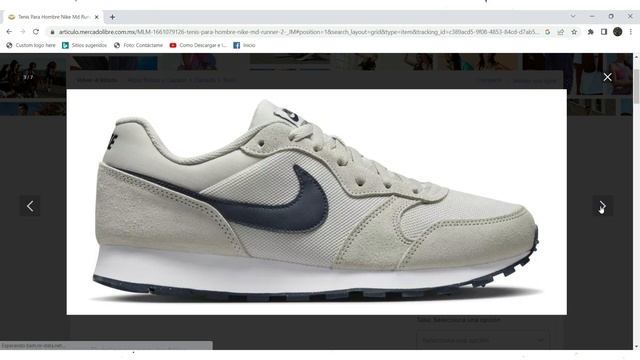This screenshot has width=640, height=360.
Task: Reload the current page
Action: 36,32
